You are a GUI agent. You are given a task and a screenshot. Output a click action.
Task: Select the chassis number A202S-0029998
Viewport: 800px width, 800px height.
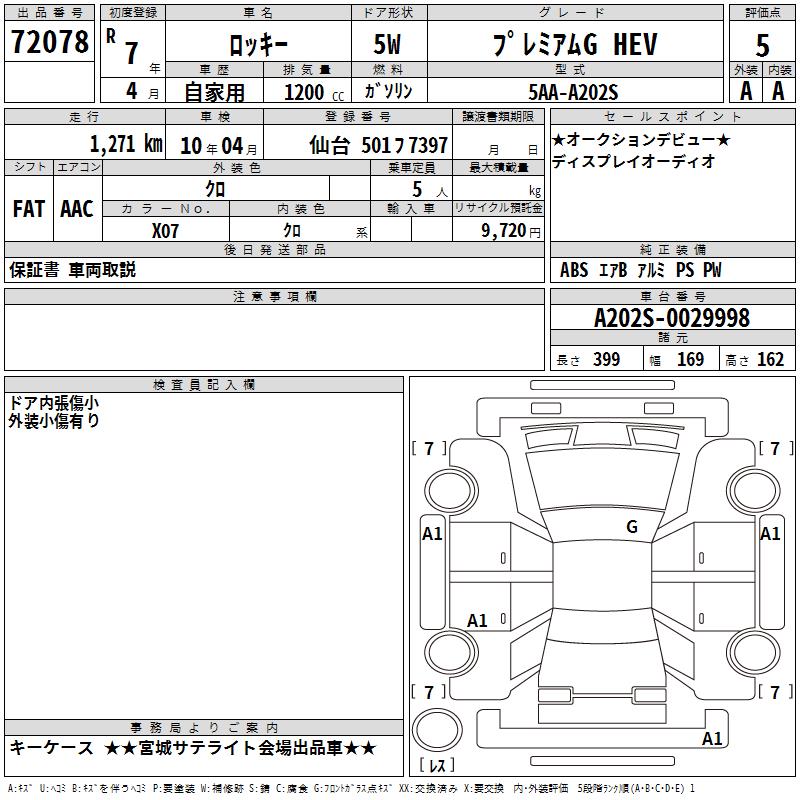pyautogui.click(x=671, y=318)
